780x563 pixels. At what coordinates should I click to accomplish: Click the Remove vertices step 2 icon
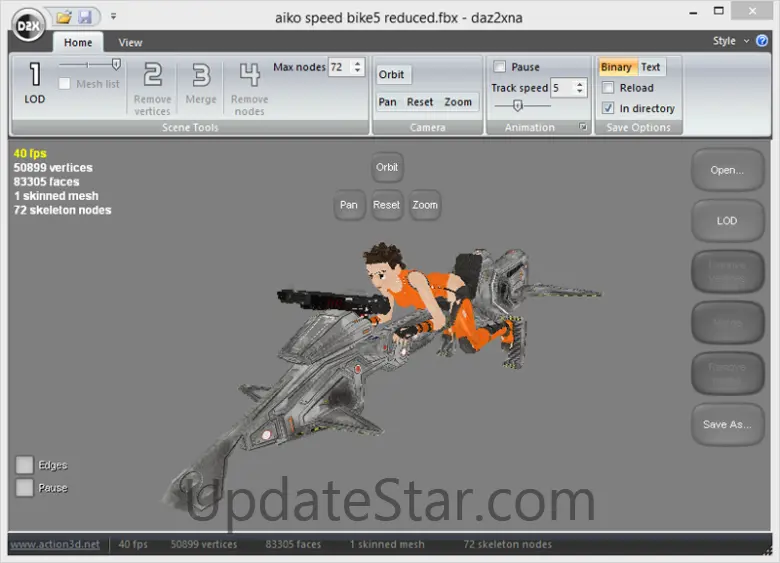[x=152, y=75]
